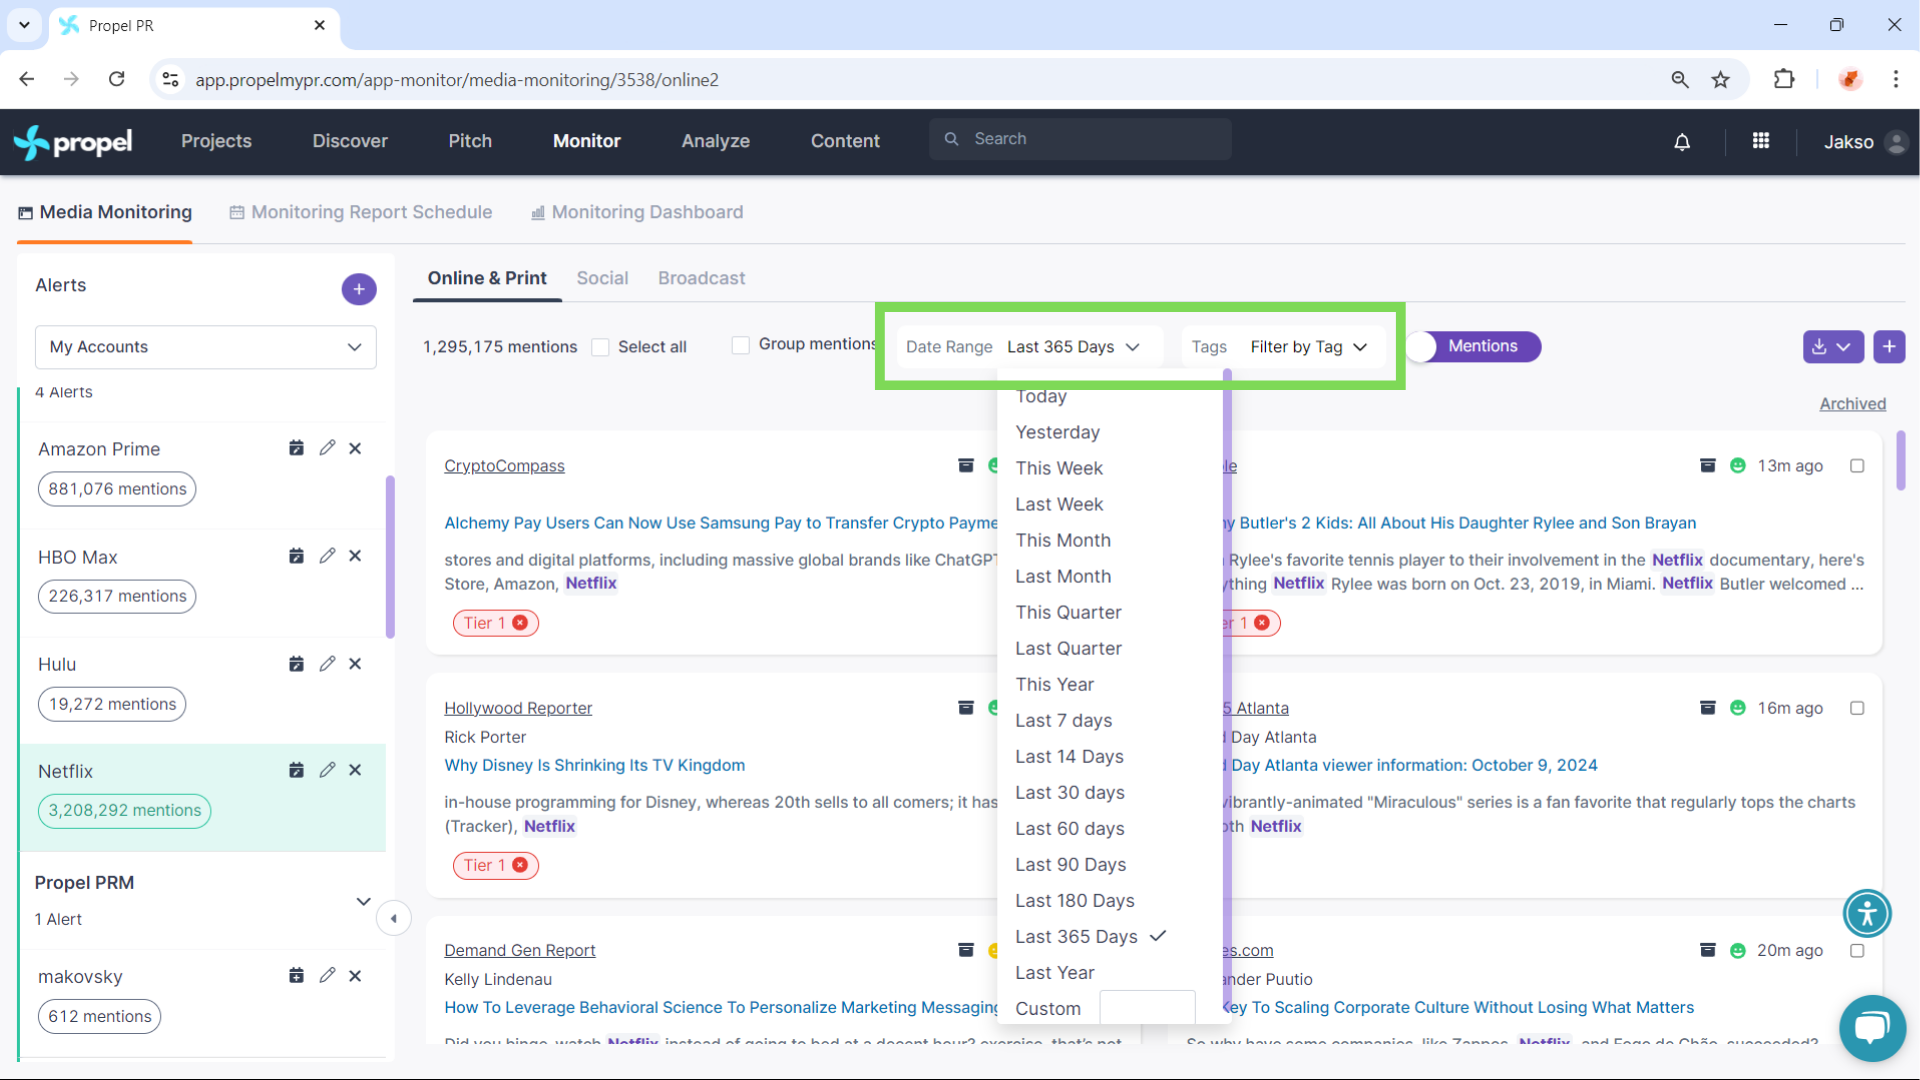This screenshot has width=1920, height=1080.
Task: Open the Analyze menu
Action: coord(715,142)
